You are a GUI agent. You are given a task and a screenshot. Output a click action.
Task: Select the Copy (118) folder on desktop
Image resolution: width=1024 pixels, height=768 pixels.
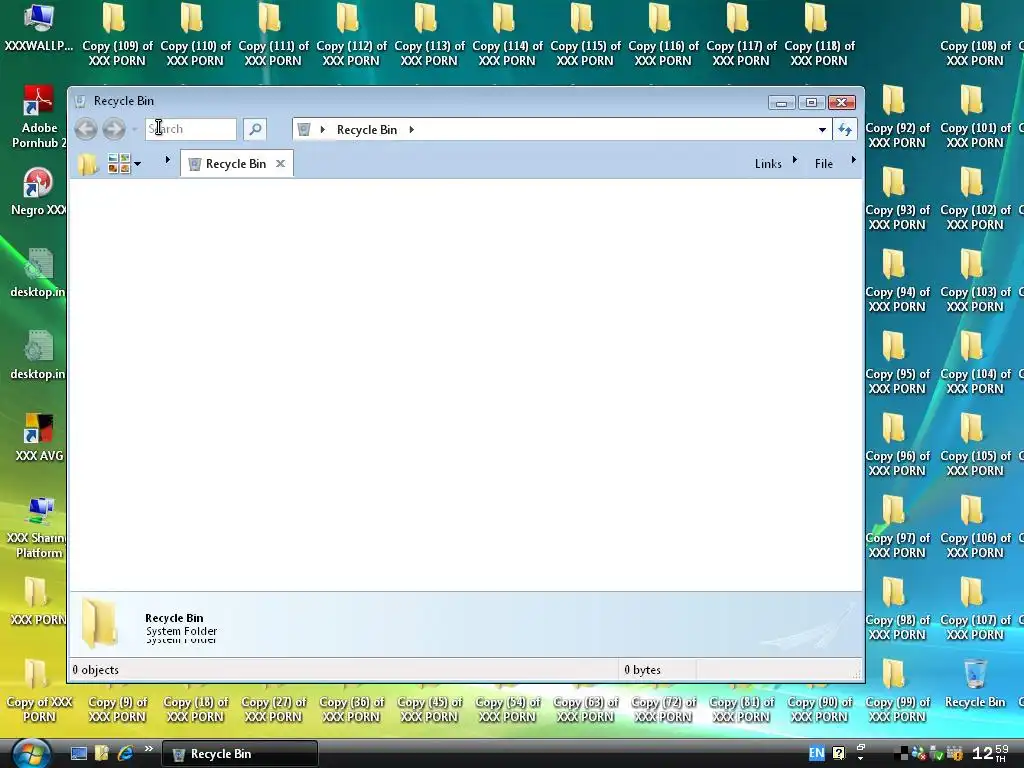819,36
